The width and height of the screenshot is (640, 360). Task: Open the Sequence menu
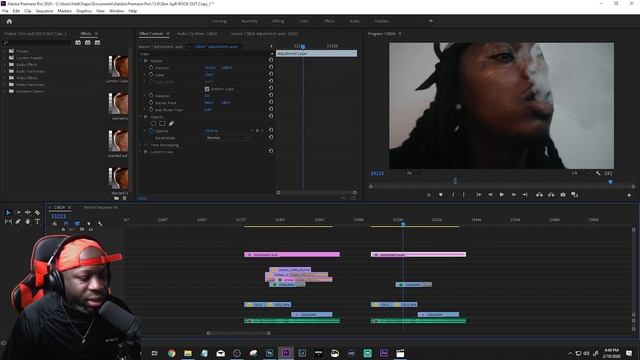[x=44, y=11]
